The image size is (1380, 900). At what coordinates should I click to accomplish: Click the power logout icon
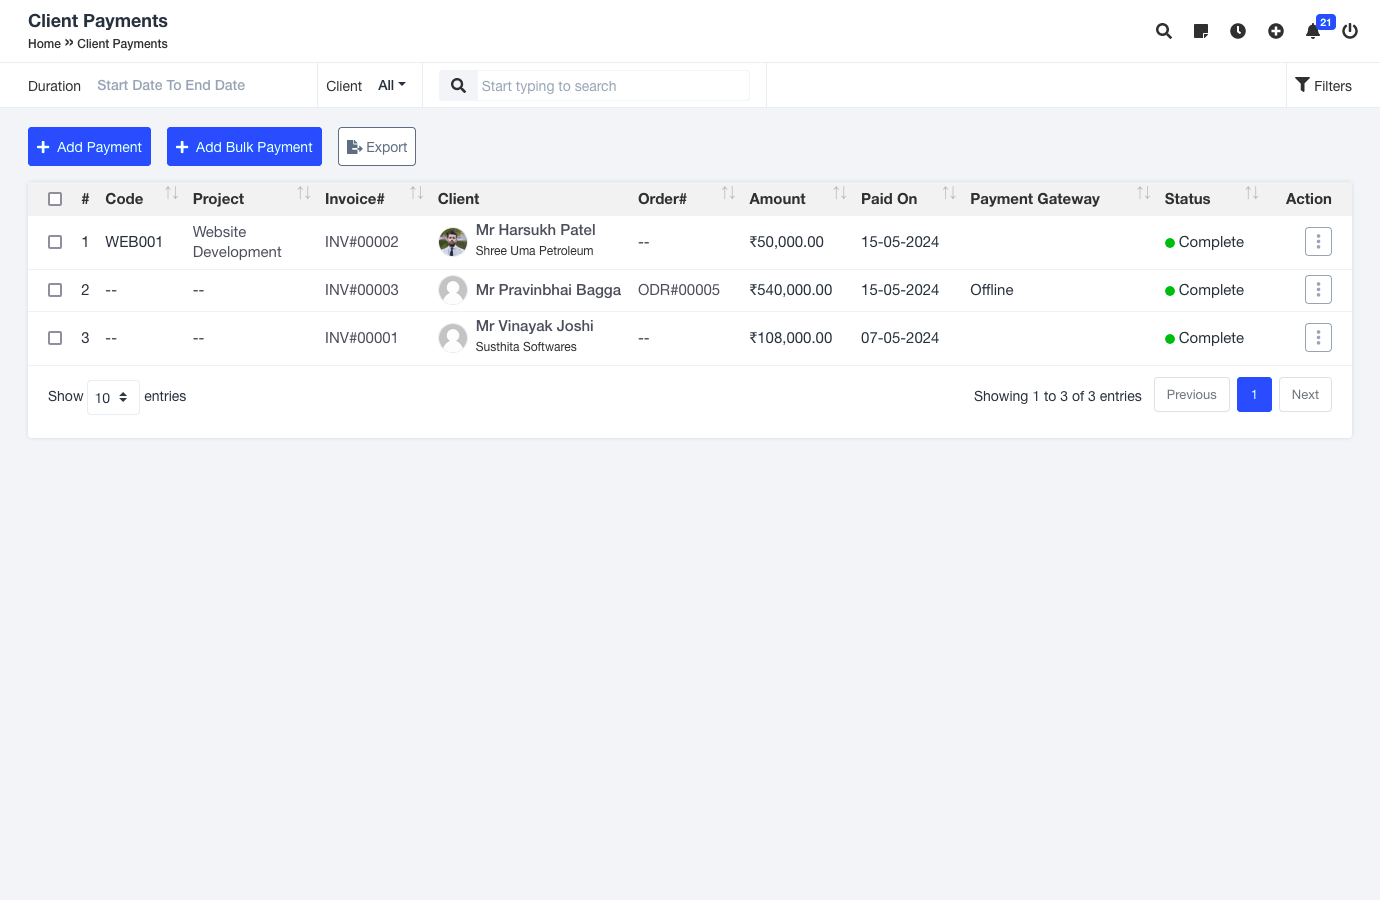pyautogui.click(x=1350, y=31)
